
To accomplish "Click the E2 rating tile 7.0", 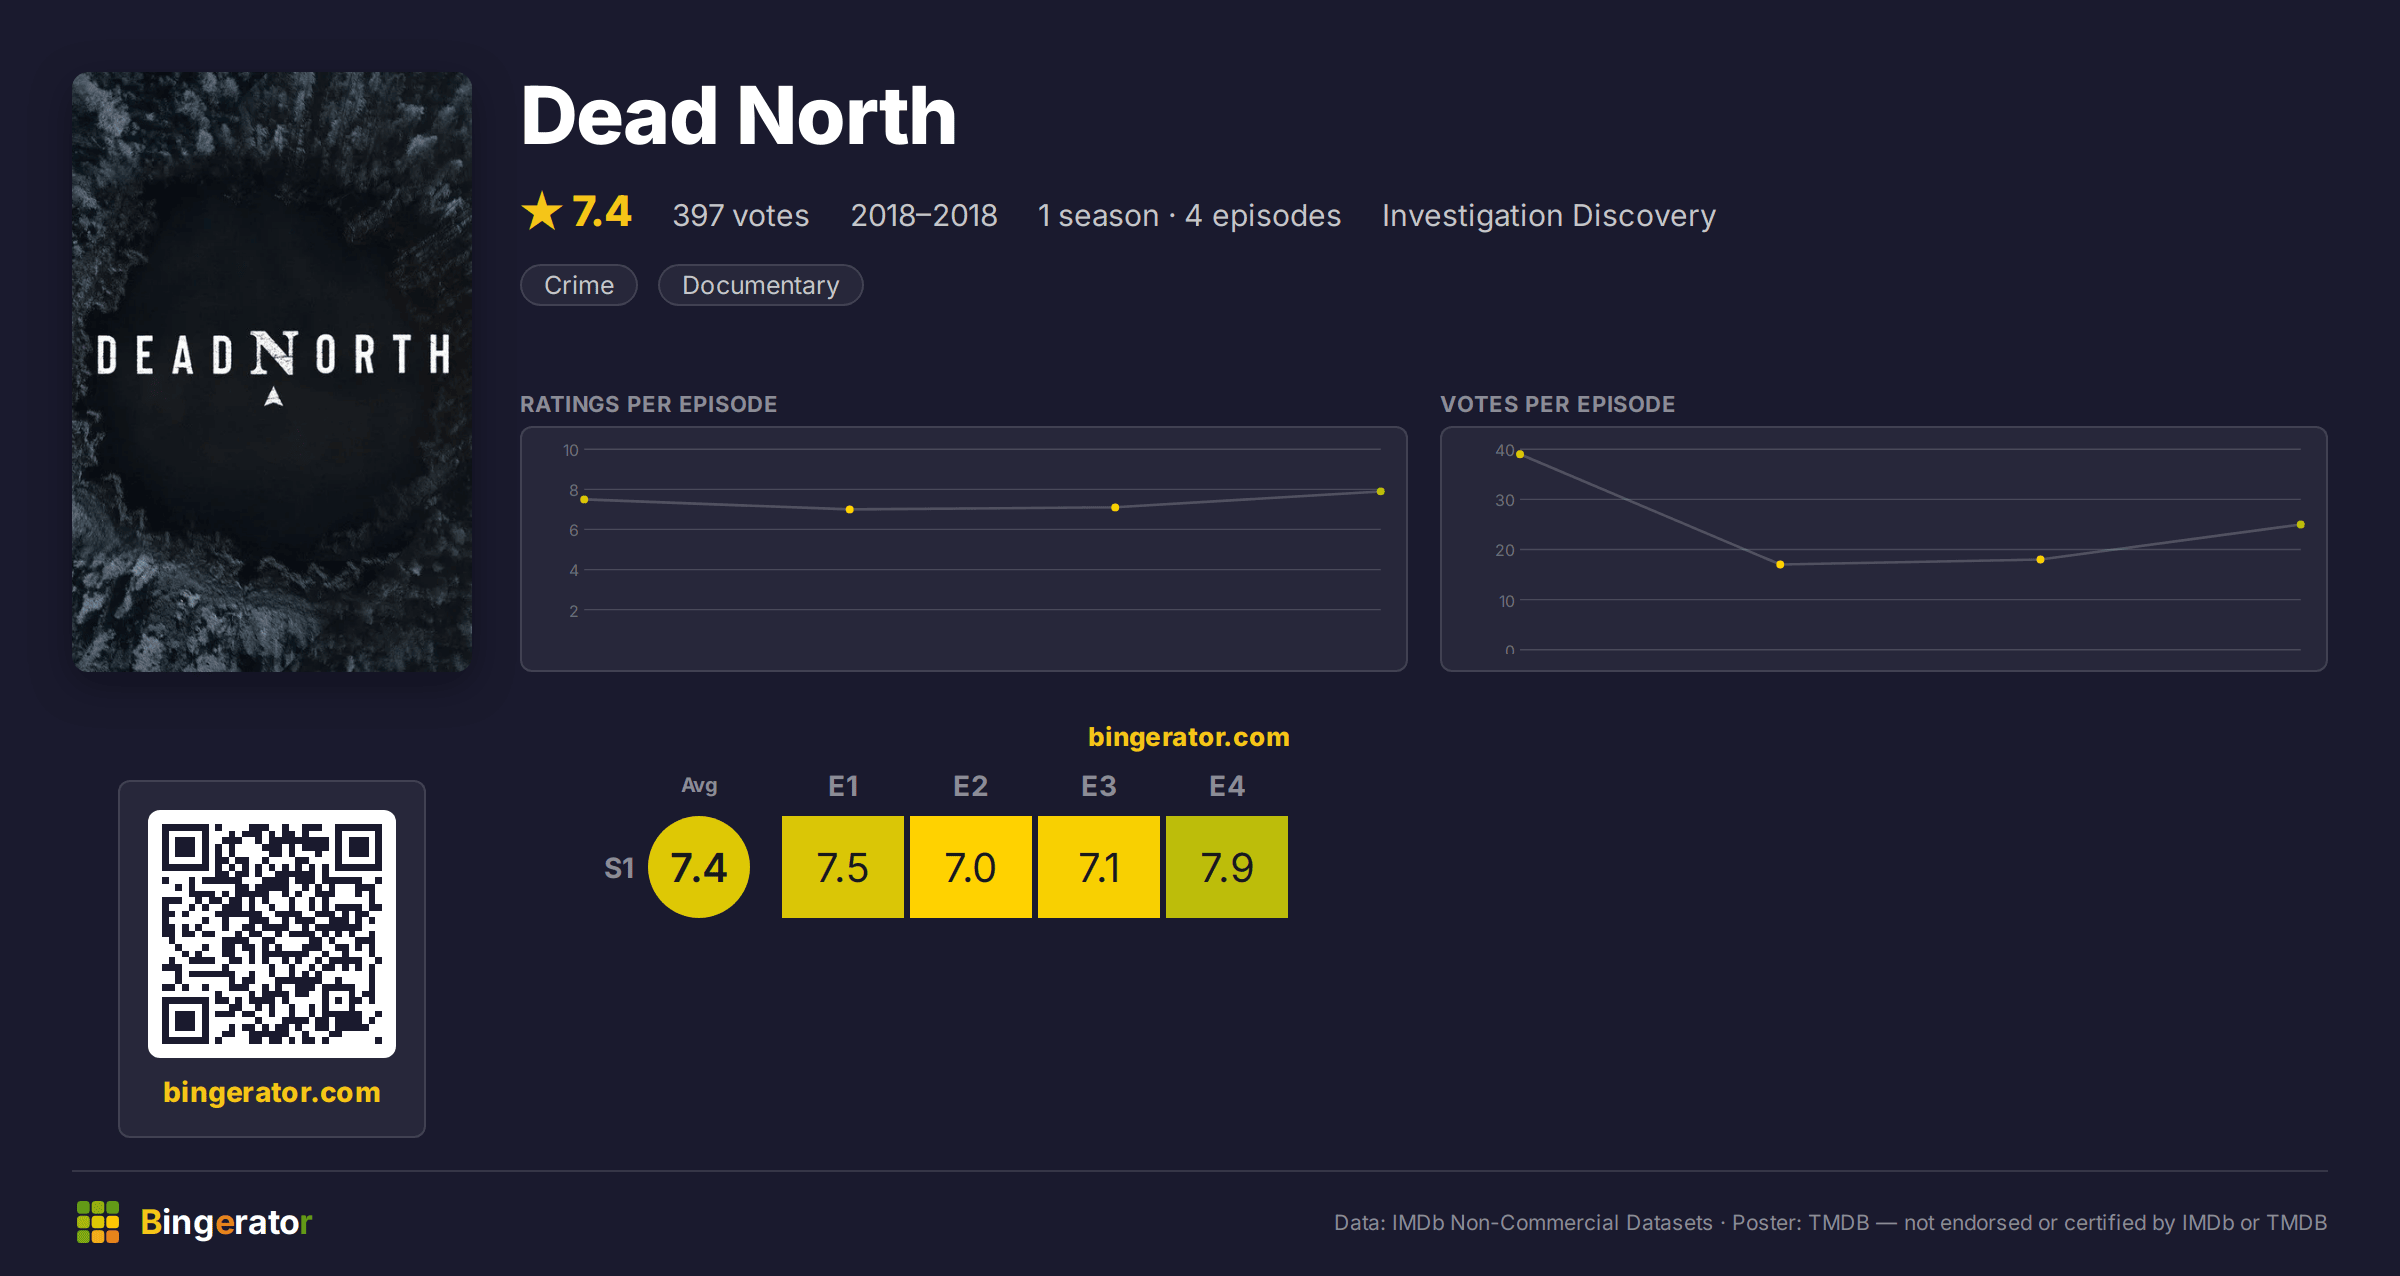I will (971, 867).
